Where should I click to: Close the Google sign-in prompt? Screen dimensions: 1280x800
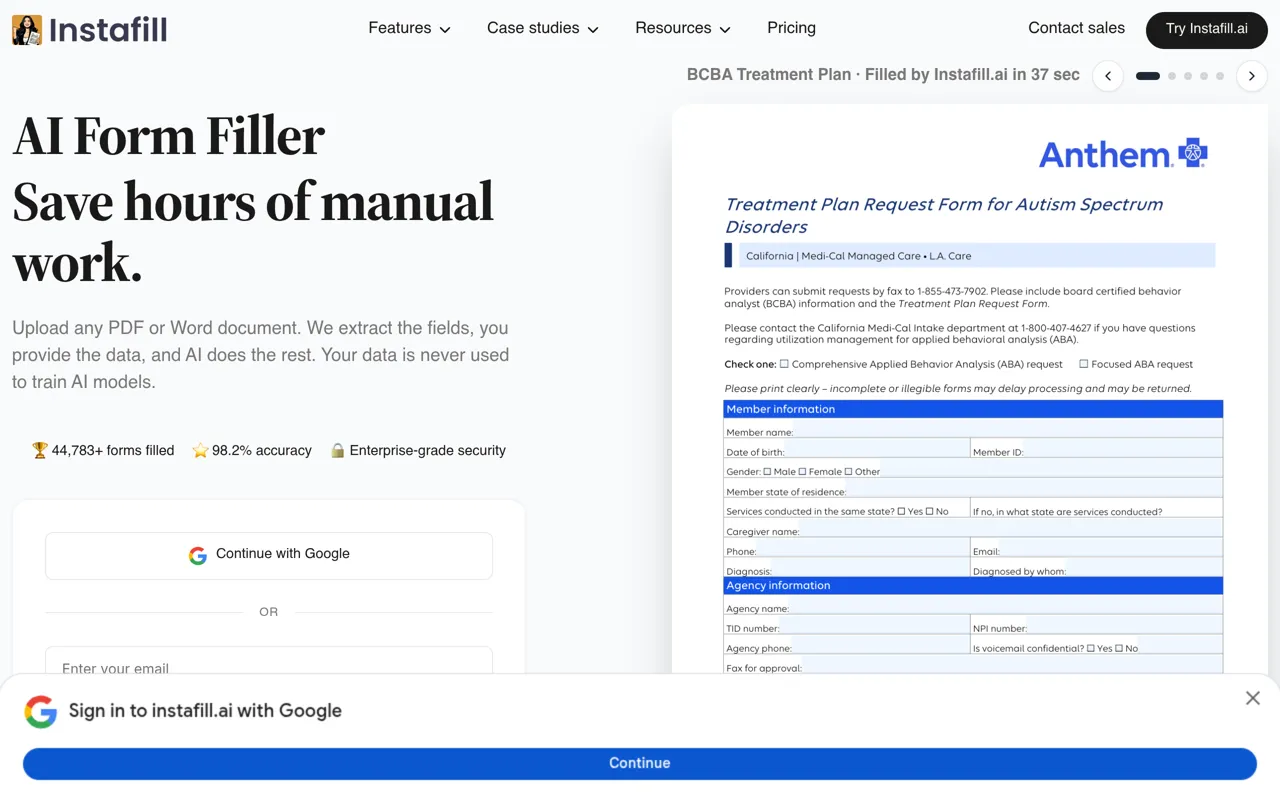coord(1252,698)
